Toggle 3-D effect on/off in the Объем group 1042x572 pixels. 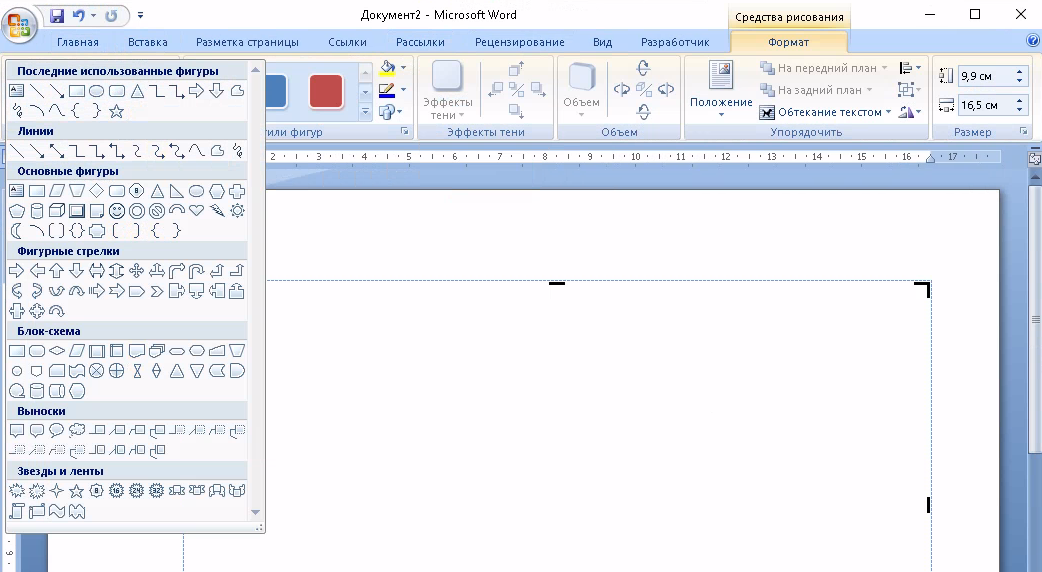pyautogui.click(x=643, y=89)
